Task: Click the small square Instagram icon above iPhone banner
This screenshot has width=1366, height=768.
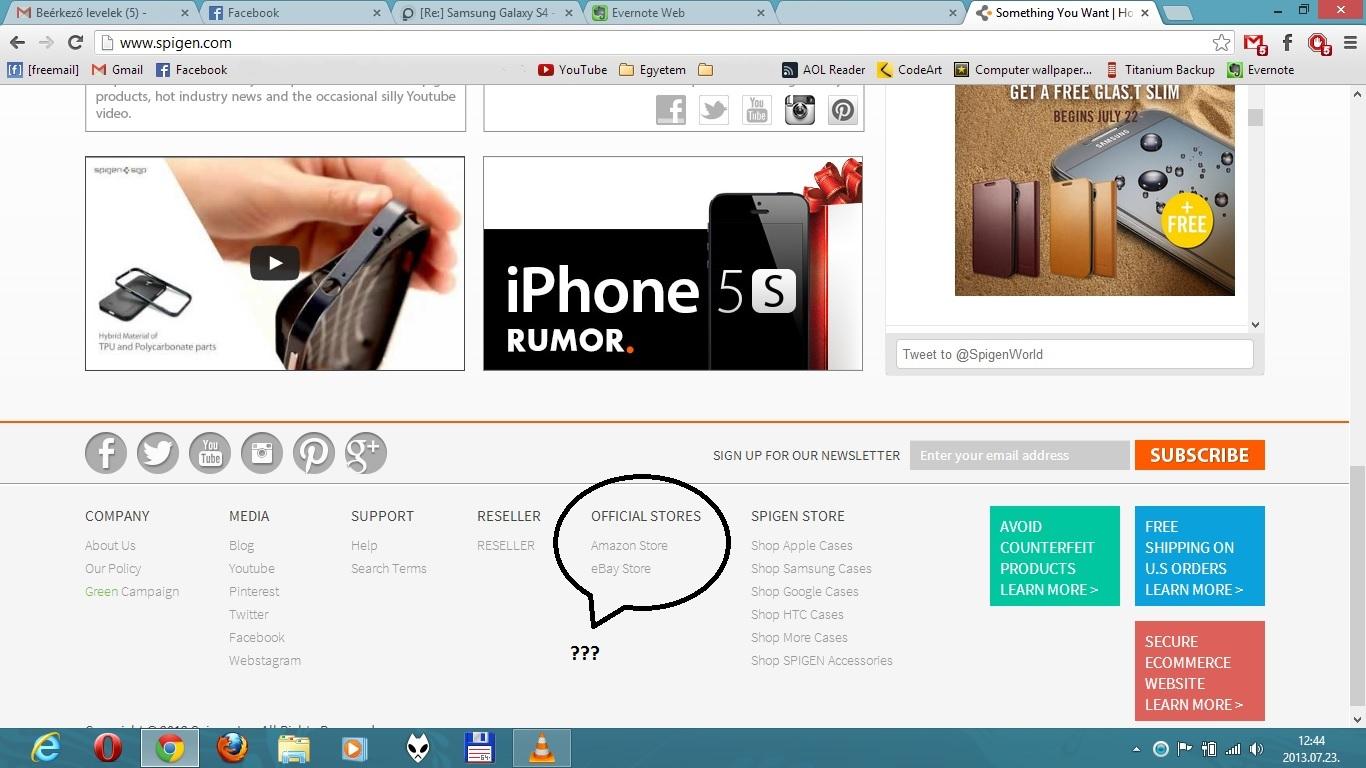Action: pyautogui.click(x=800, y=109)
